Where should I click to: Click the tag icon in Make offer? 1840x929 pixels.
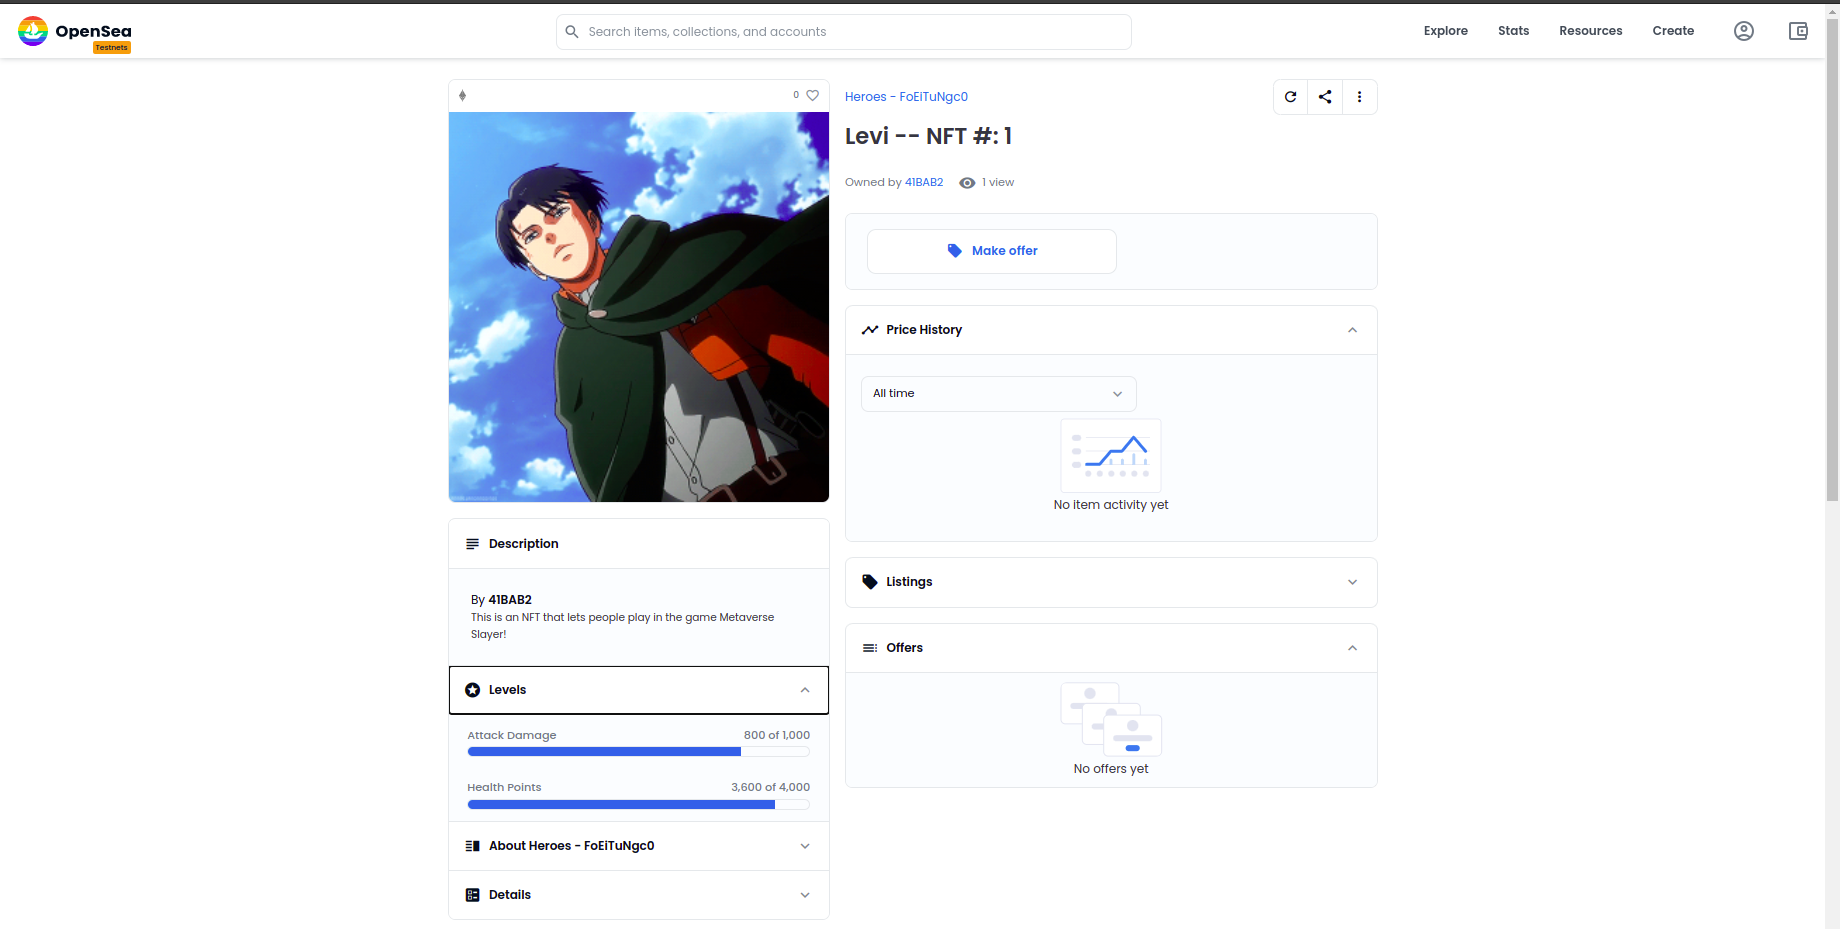tap(955, 251)
